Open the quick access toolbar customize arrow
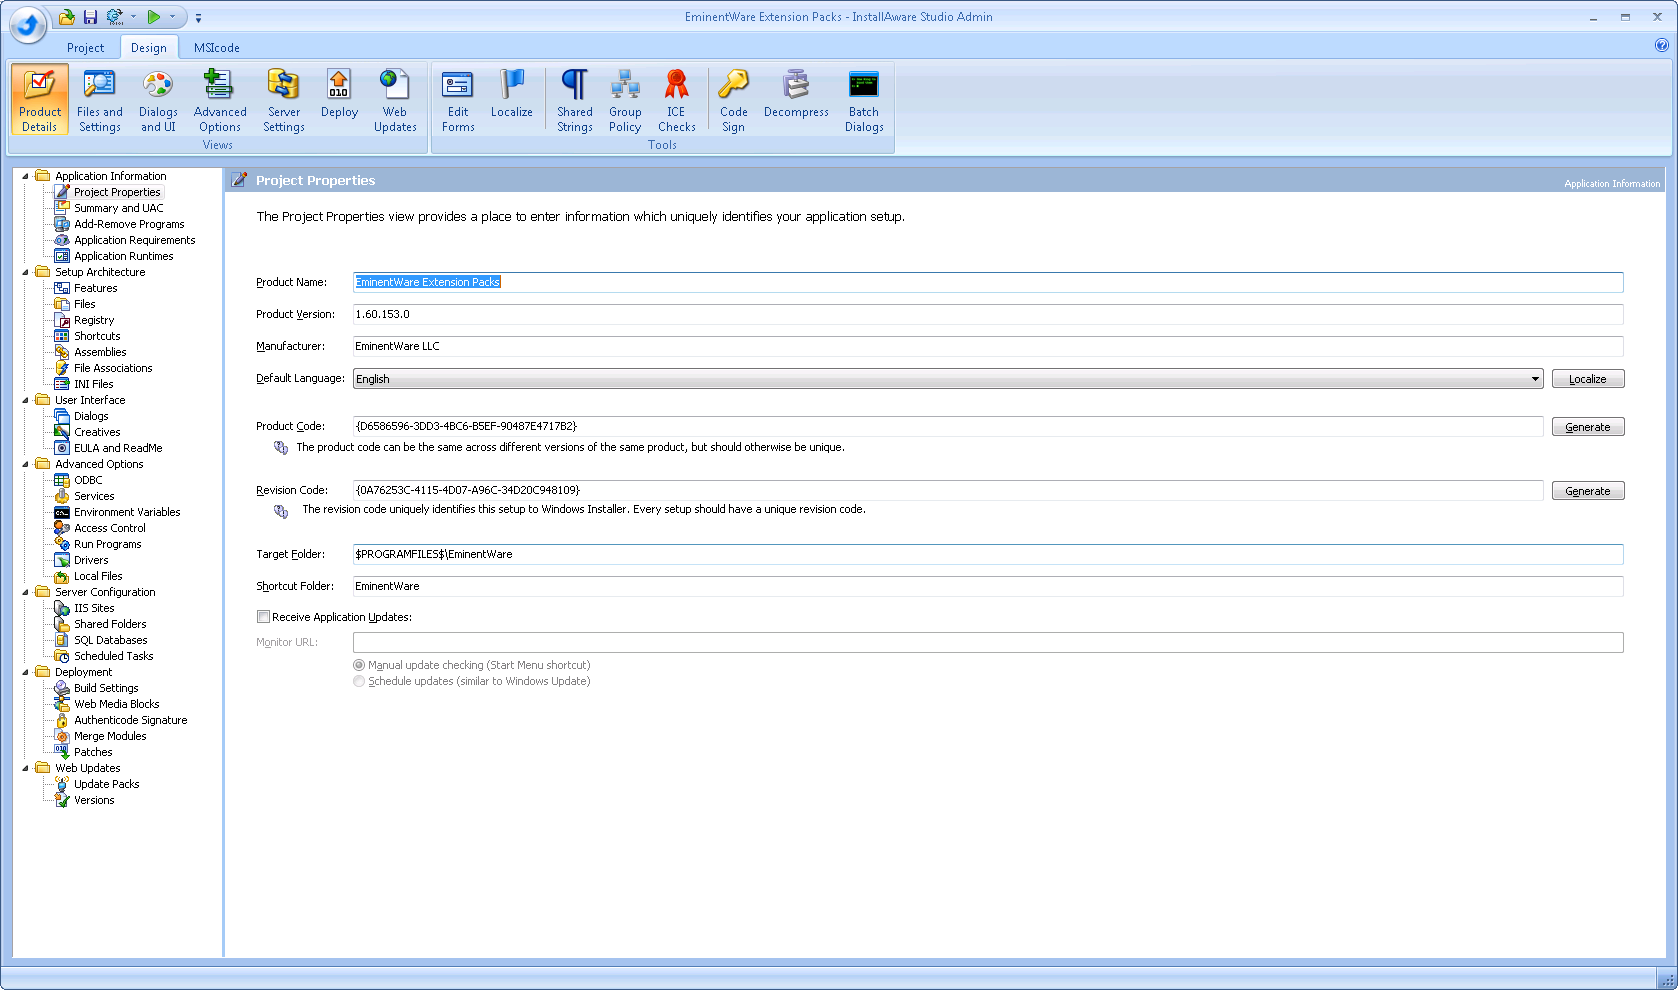The width and height of the screenshot is (1678, 990). [x=198, y=18]
